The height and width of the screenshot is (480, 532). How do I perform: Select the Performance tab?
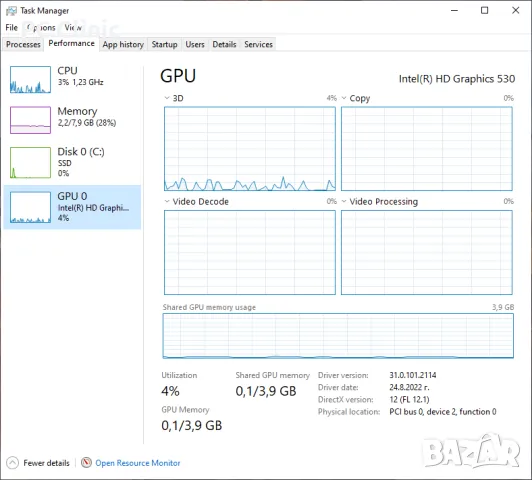[71, 43]
